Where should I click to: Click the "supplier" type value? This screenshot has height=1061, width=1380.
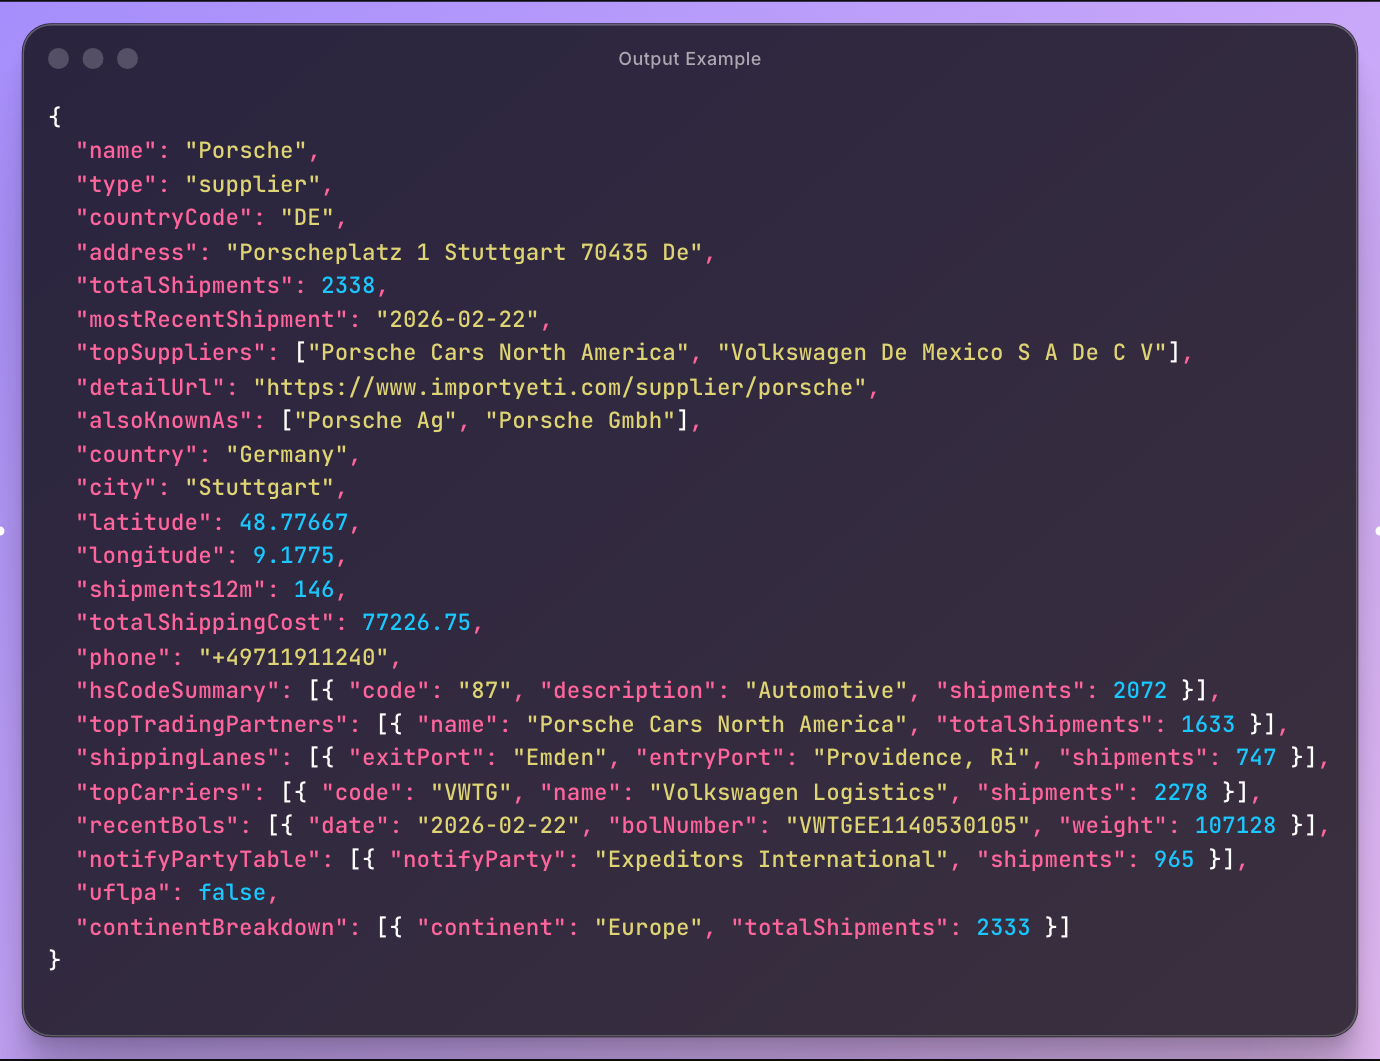(x=253, y=184)
